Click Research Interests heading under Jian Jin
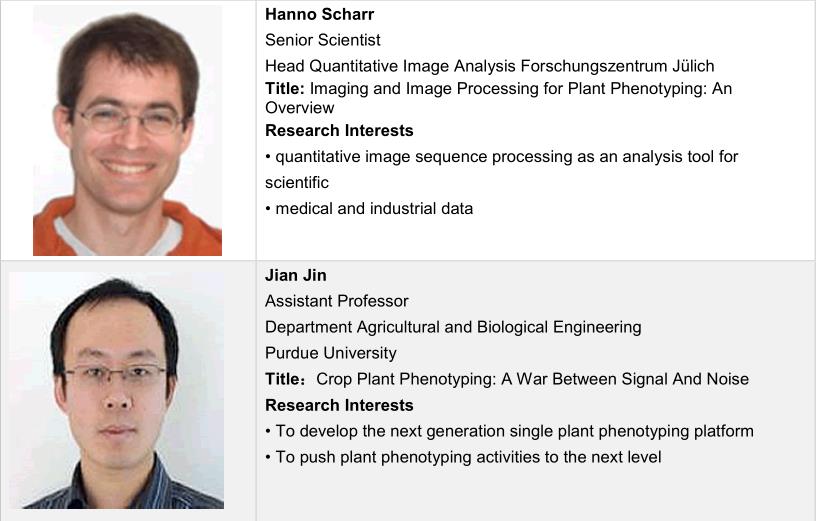Viewport: 817px width, 521px height. point(339,405)
